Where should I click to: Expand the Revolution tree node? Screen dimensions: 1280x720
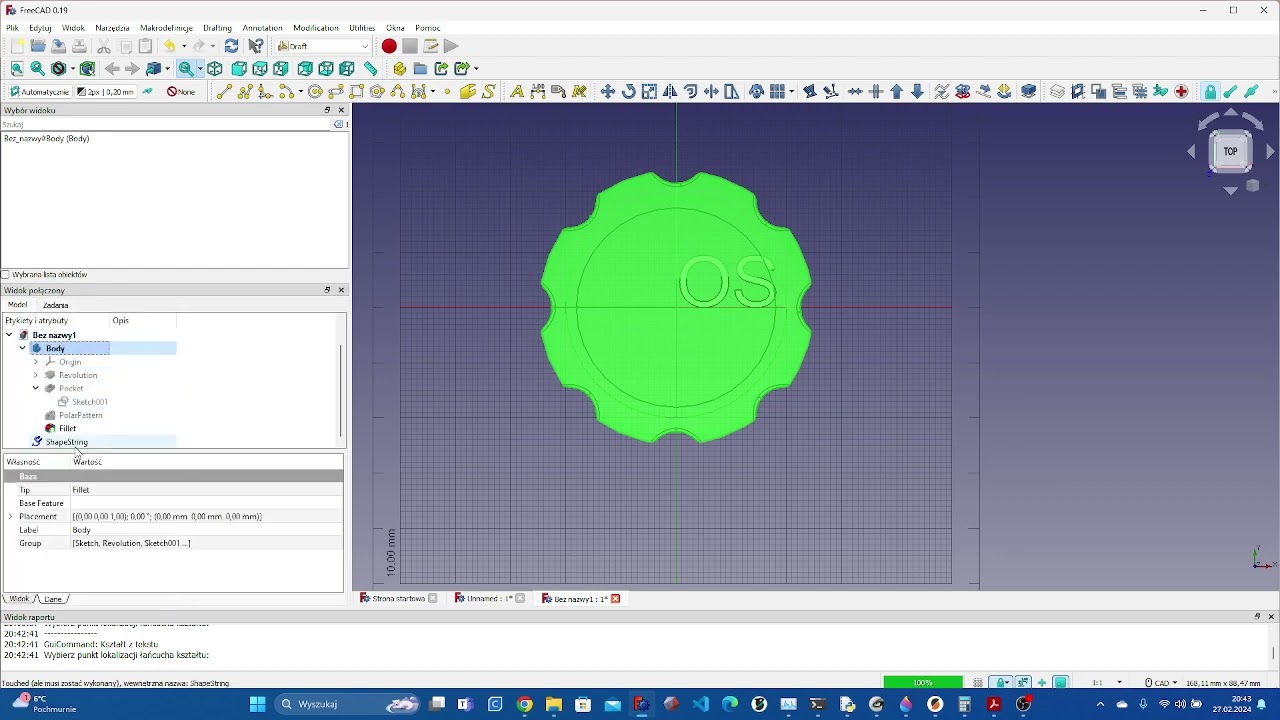pos(36,375)
